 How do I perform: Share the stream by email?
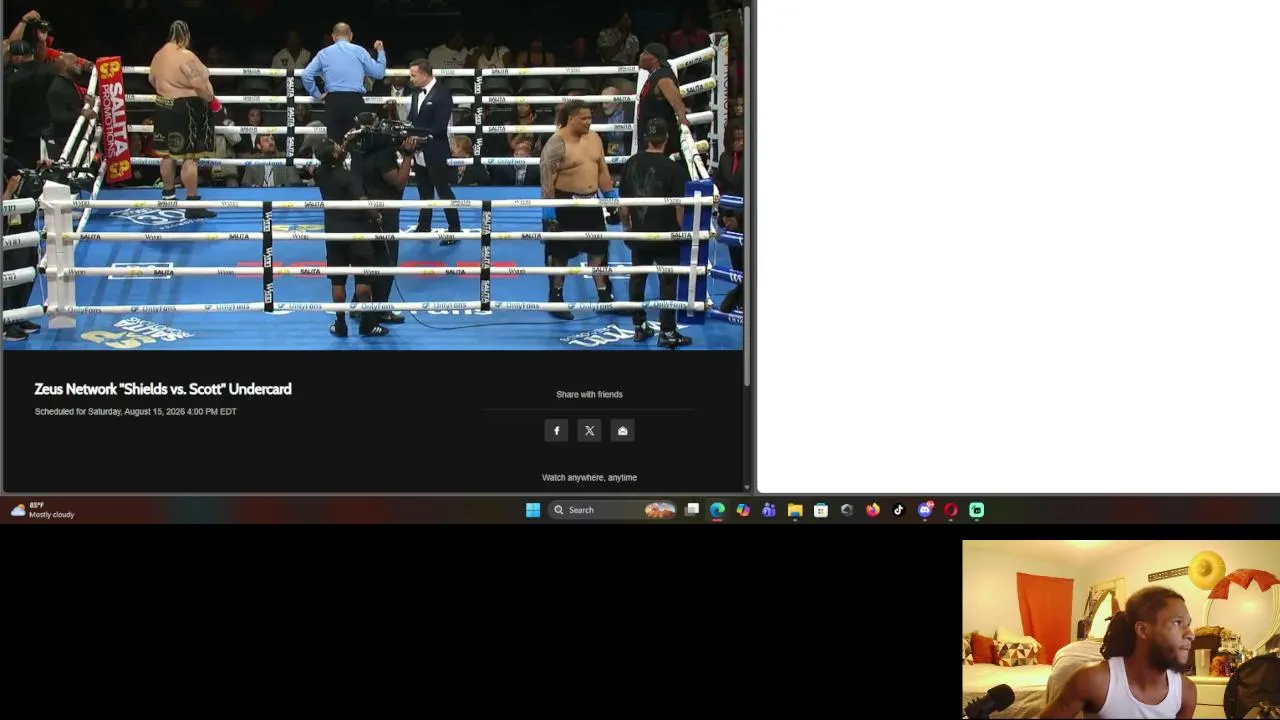(x=623, y=431)
